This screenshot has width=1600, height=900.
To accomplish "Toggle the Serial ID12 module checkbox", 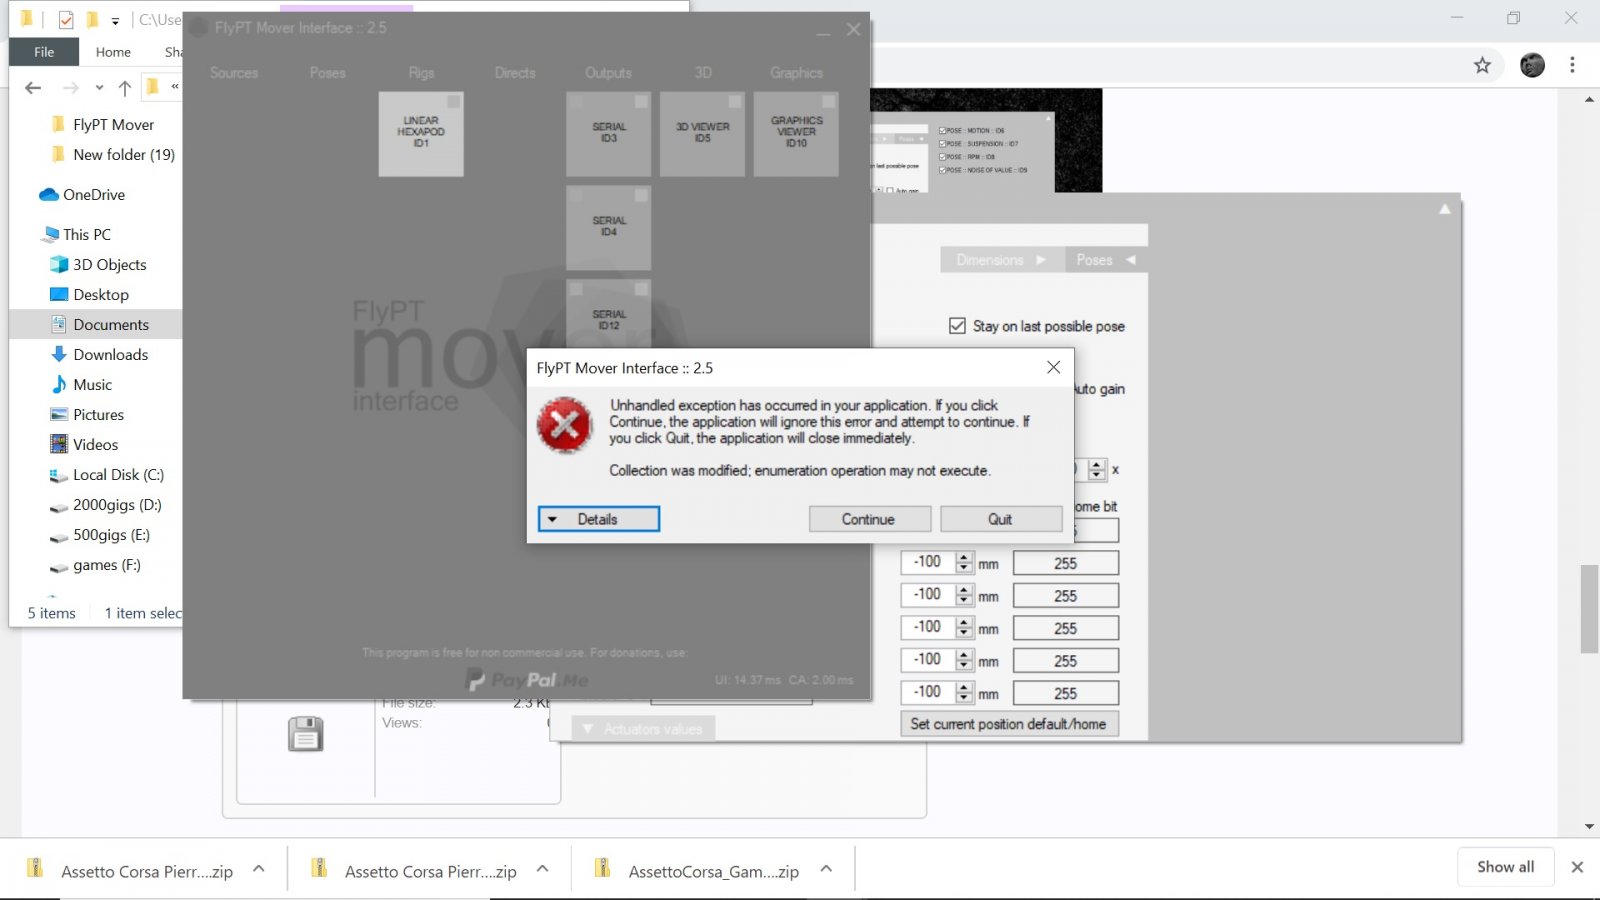I will click(x=641, y=289).
